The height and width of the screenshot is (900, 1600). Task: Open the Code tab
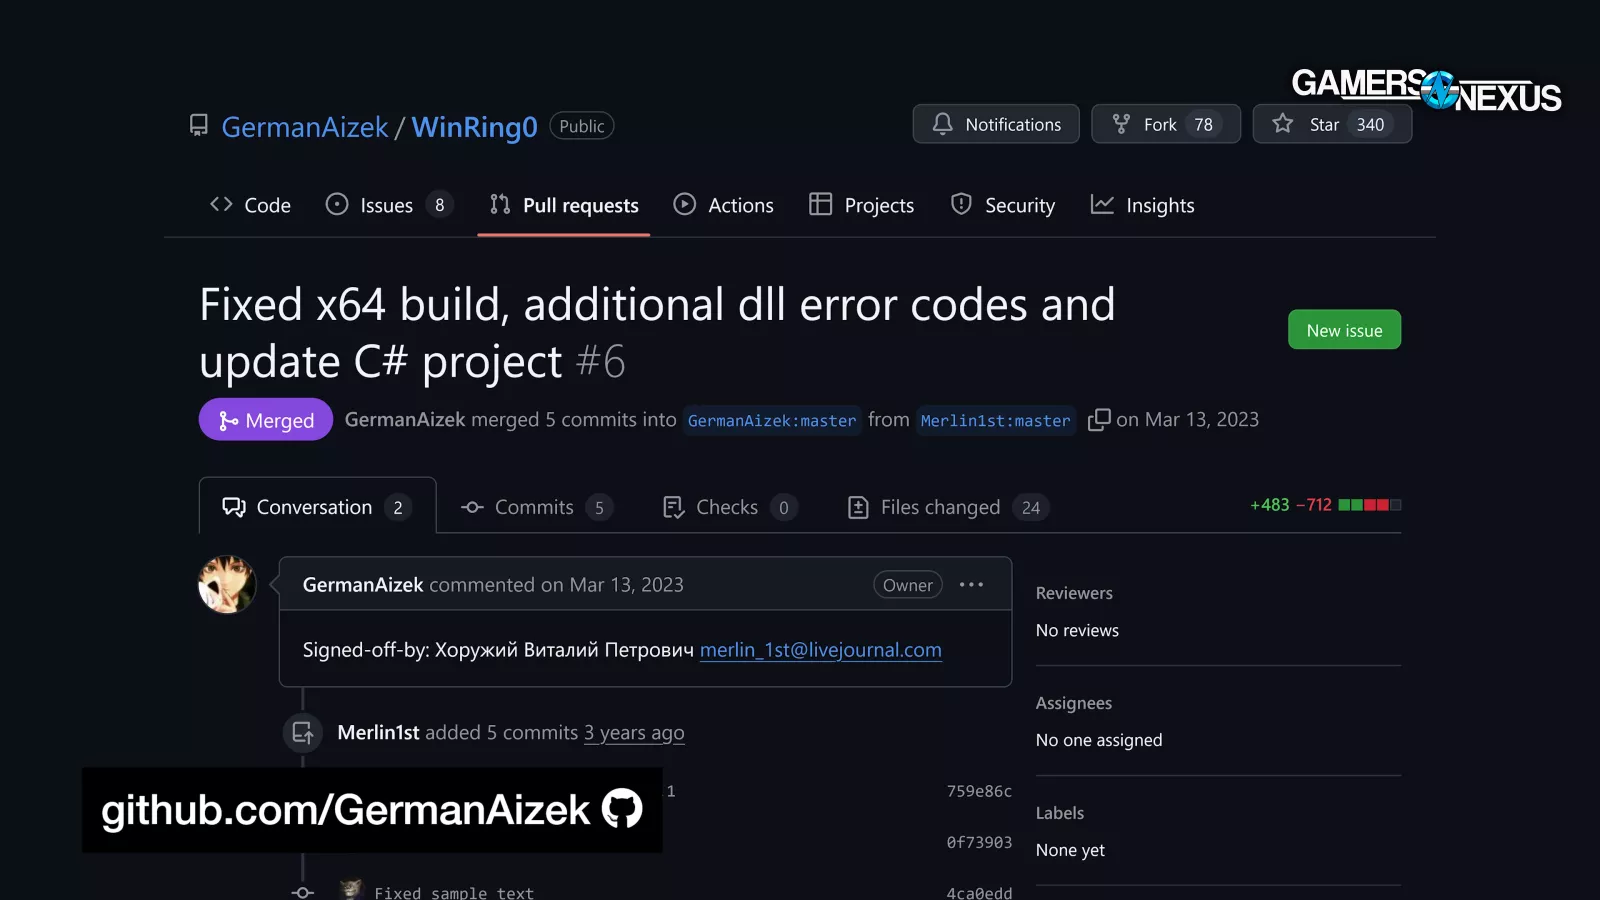point(251,205)
